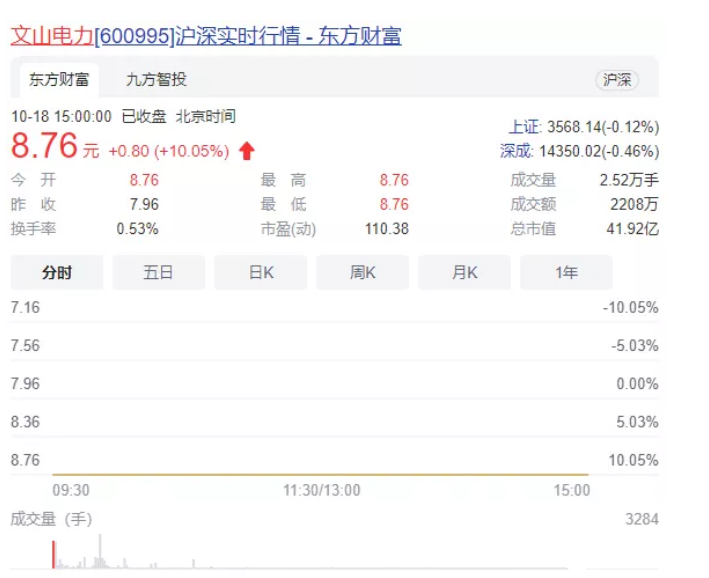Switch to the 九方智投 tab
Viewport: 709px width, 578px height.
[x=156, y=80]
